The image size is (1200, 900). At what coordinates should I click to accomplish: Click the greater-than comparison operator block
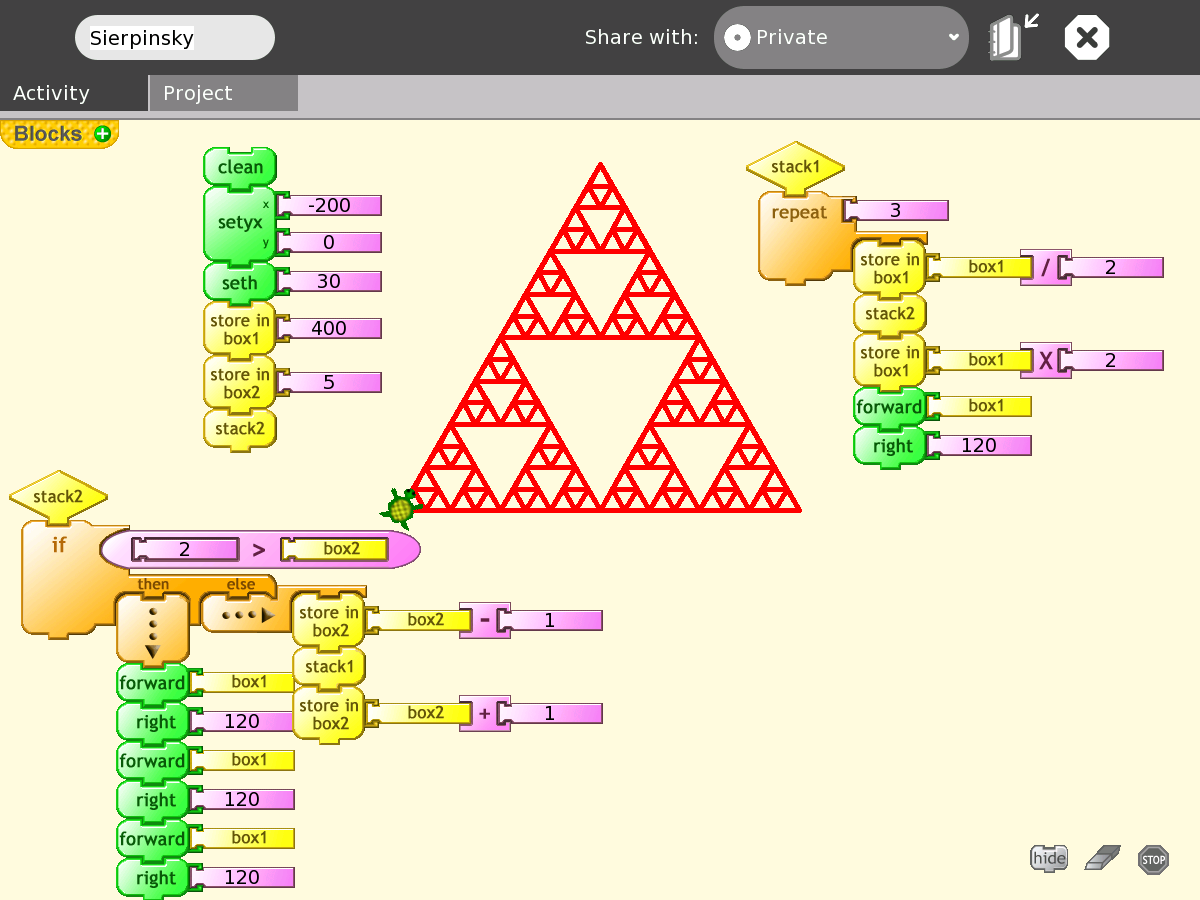[259, 549]
